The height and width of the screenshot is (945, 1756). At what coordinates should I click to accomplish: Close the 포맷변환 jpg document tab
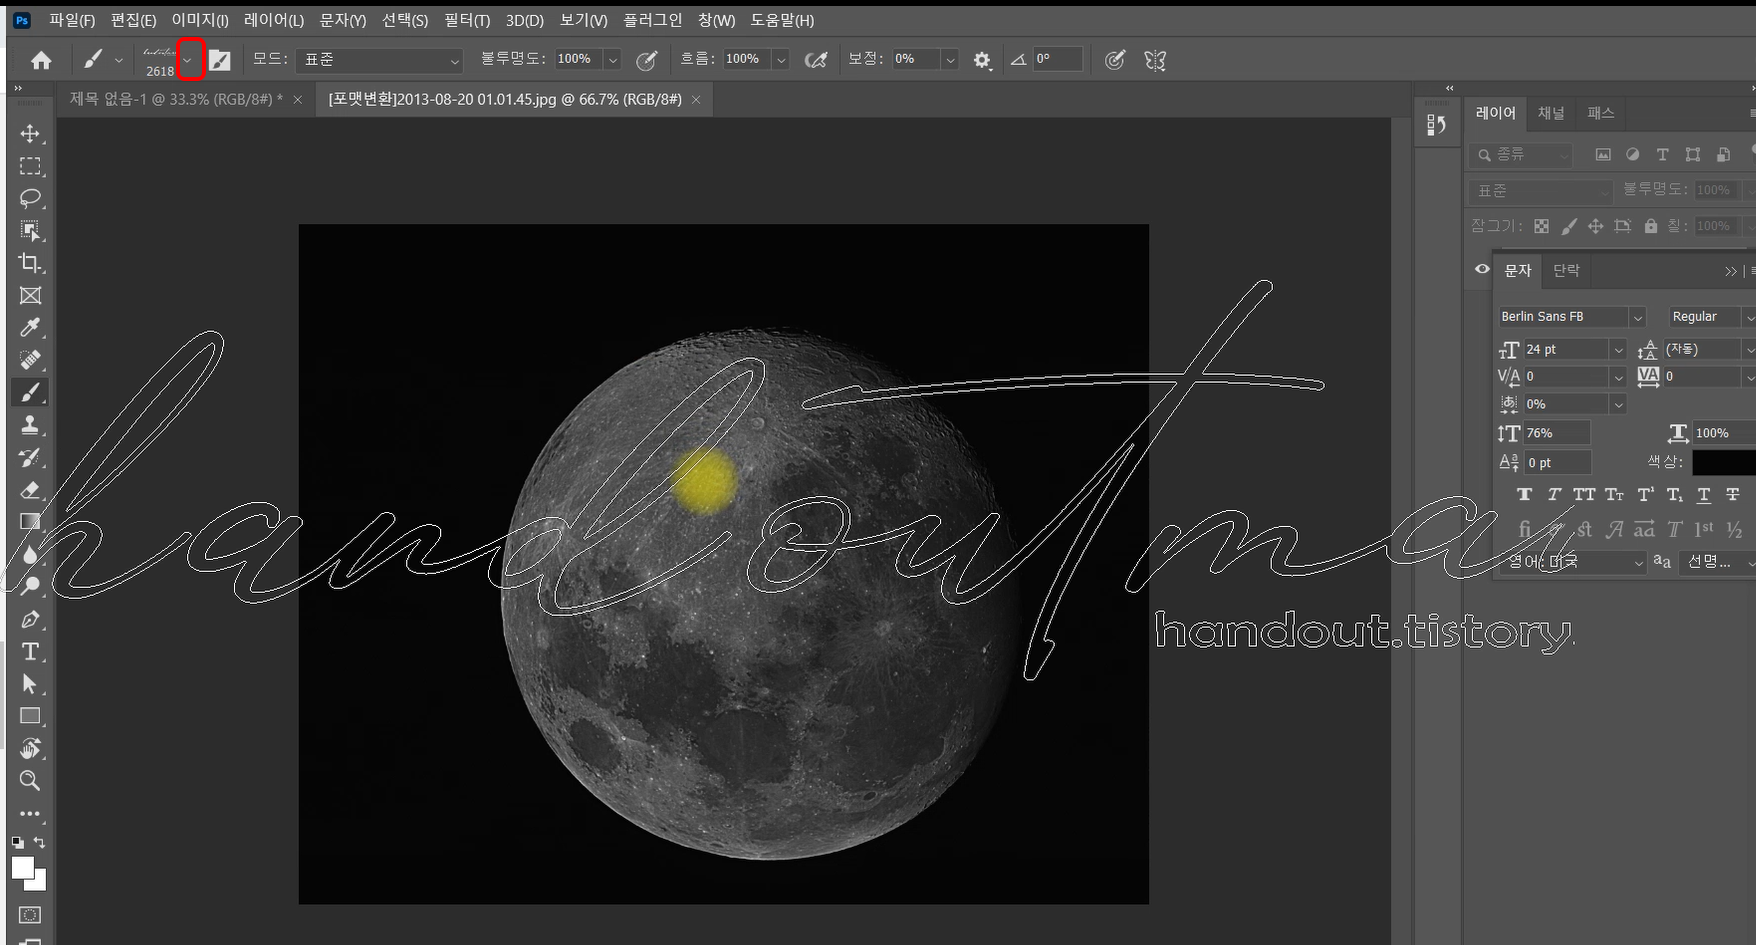tap(696, 100)
